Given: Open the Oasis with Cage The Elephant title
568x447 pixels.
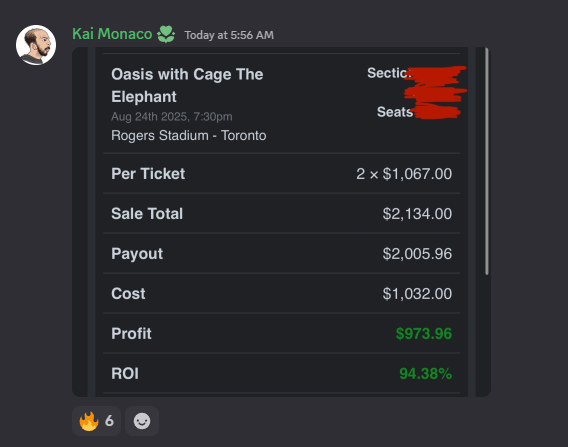Looking at the screenshot, I should [x=187, y=85].
